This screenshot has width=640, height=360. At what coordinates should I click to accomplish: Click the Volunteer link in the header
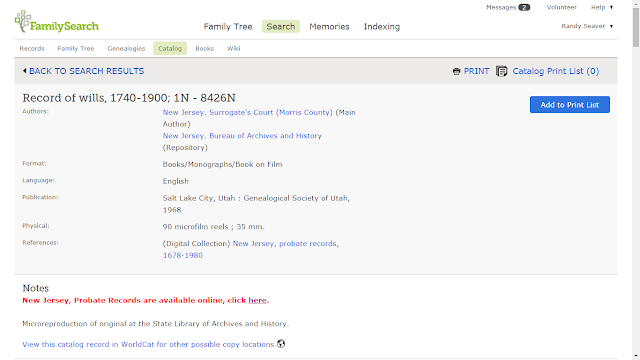(x=561, y=7)
